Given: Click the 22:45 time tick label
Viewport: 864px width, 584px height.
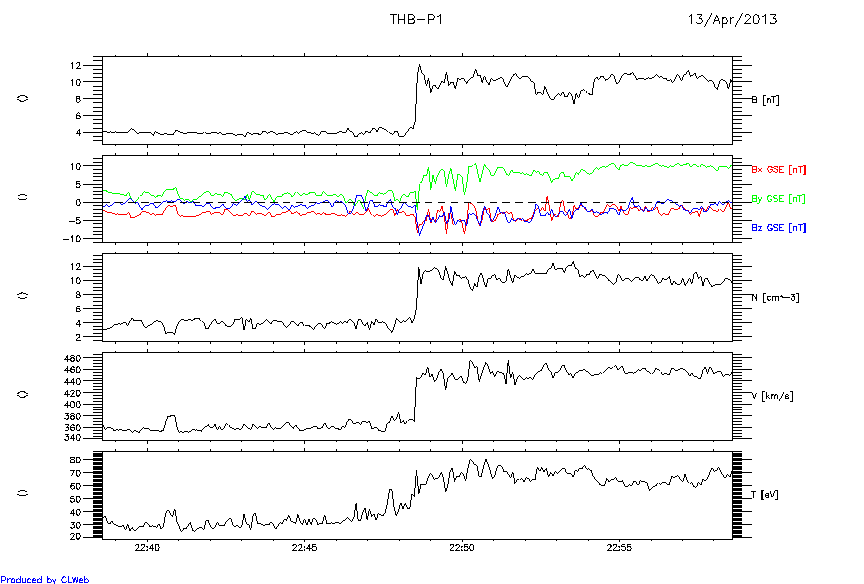Looking at the screenshot, I should tap(305, 548).
